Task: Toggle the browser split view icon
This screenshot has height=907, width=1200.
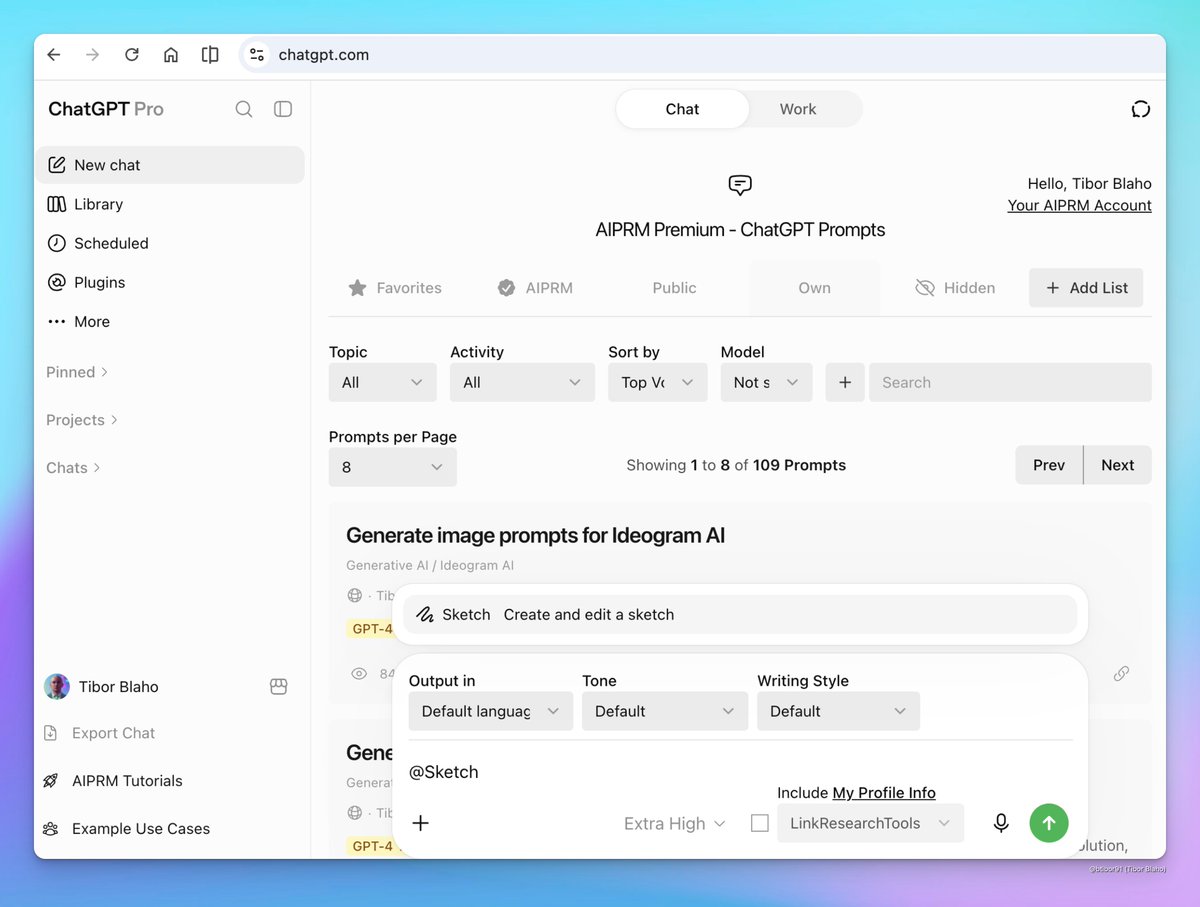Action: (x=210, y=55)
